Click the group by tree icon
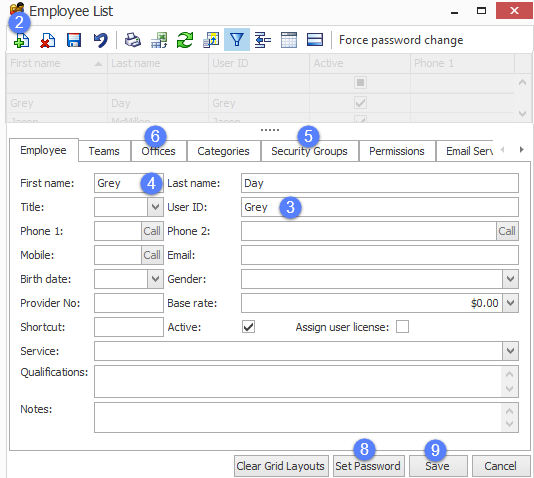 tap(263, 40)
